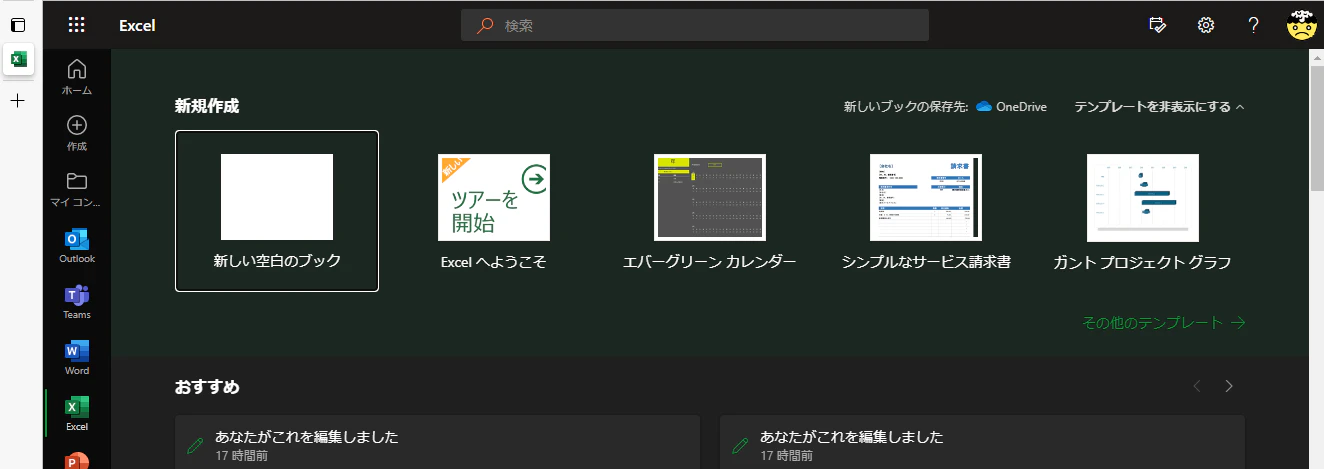1324x469 pixels.
Task: Click the 新しいブックの保存先 label
Action: point(906,106)
